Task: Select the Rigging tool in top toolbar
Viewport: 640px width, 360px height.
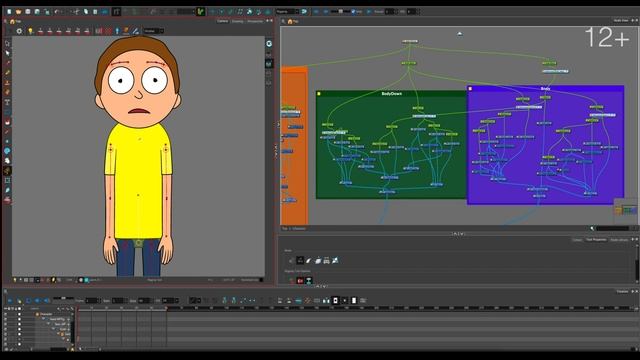Action: coord(116,12)
